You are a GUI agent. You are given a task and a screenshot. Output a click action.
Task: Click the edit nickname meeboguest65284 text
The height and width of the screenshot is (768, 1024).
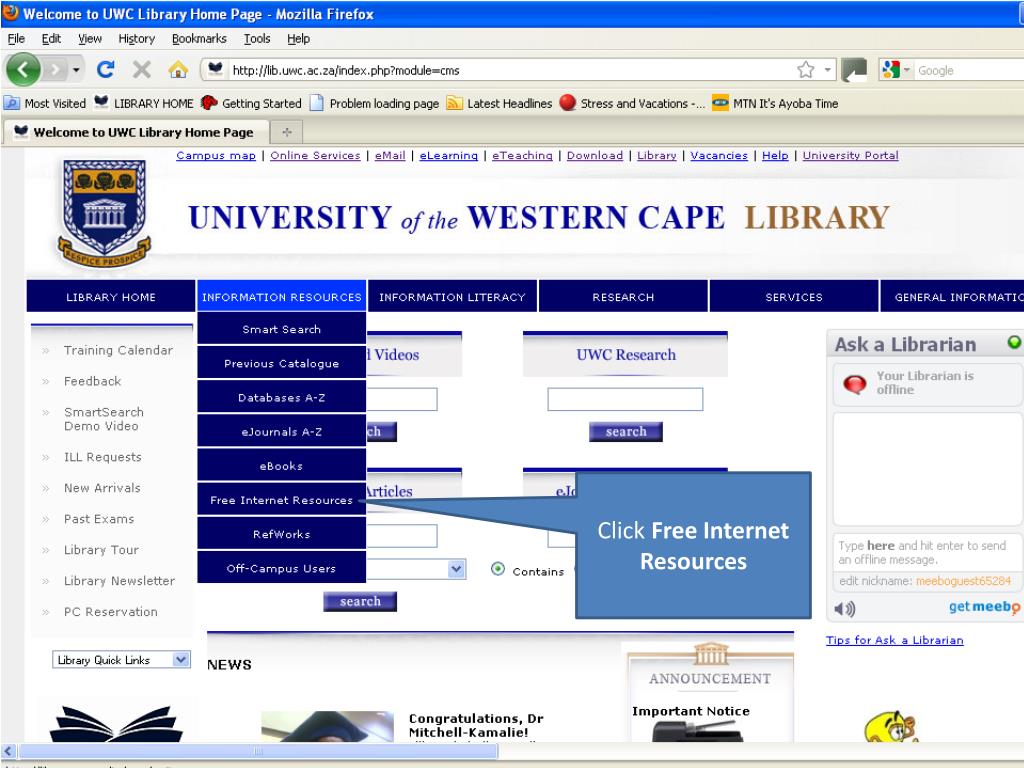[925, 581]
